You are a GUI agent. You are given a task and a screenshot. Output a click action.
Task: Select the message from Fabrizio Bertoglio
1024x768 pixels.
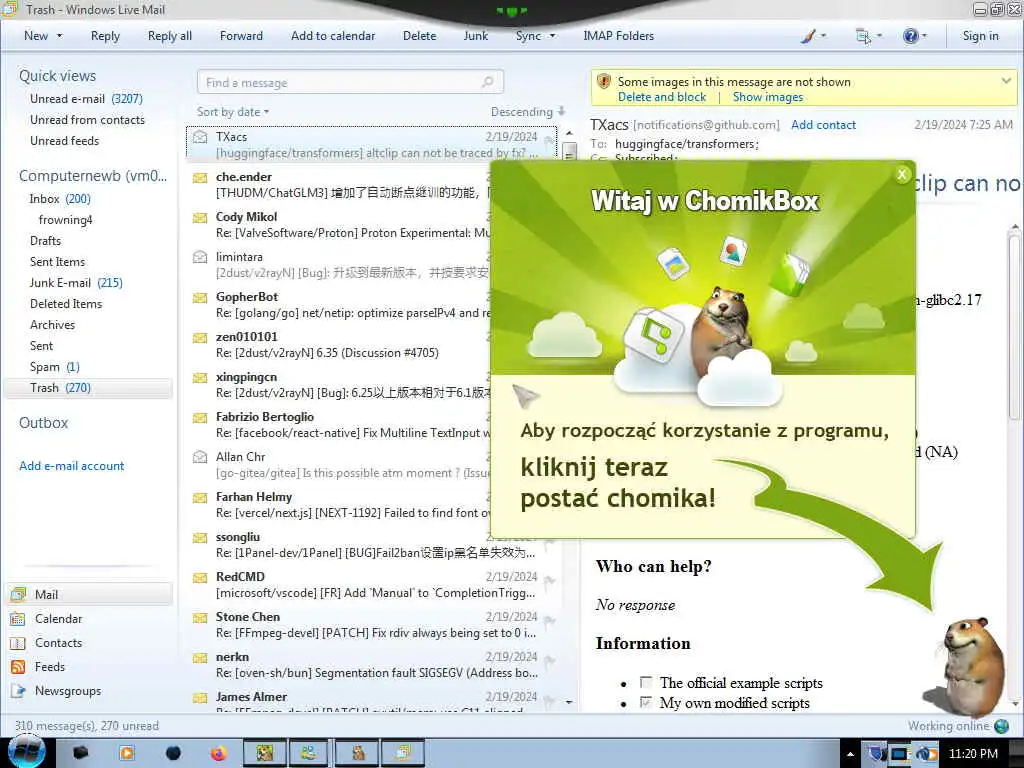click(340, 425)
